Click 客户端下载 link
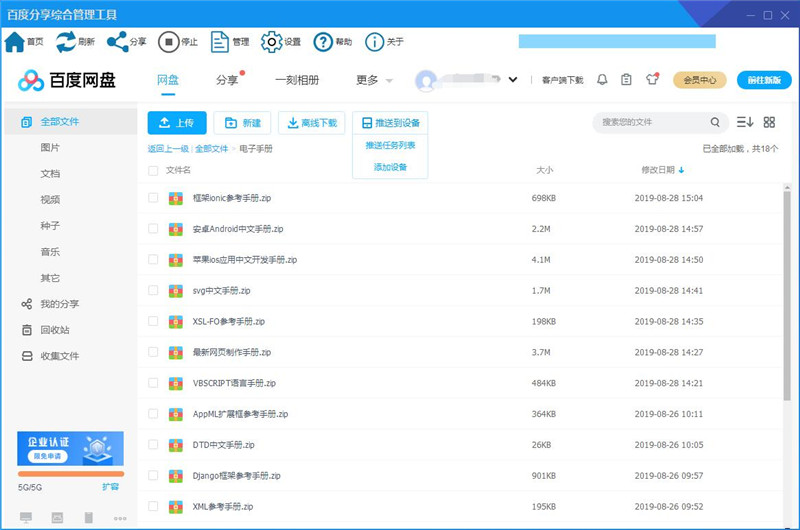This screenshot has width=800, height=530. click(562, 80)
